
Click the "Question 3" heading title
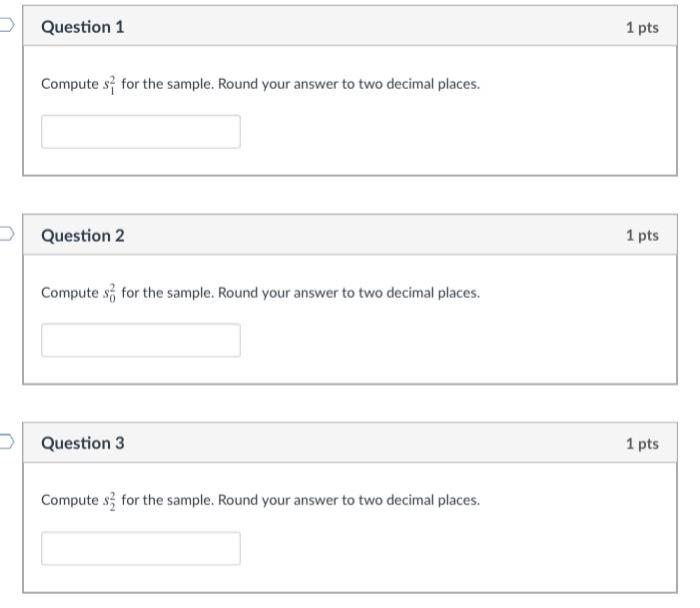83,443
